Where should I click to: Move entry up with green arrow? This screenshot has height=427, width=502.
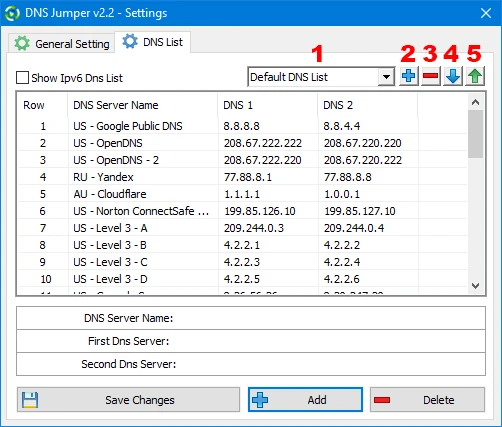click(475, 76)
